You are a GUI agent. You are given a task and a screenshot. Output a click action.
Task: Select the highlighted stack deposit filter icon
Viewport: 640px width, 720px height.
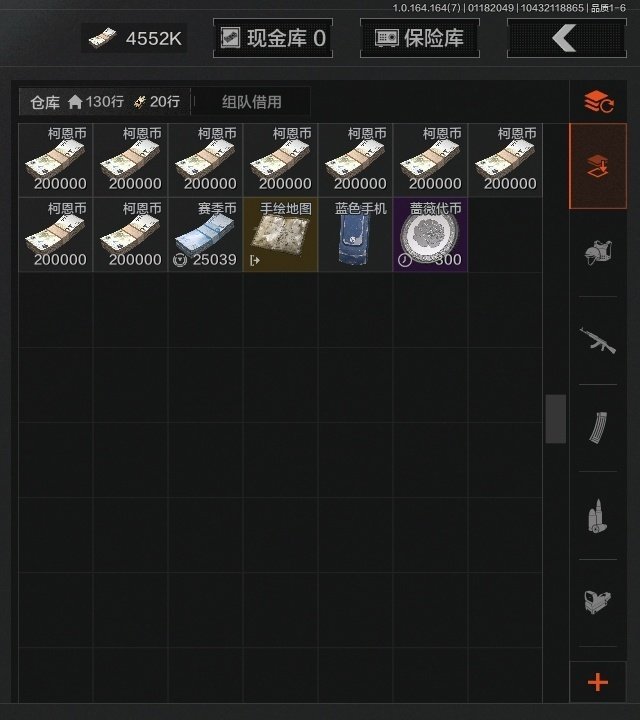click(x=598, y=166)
